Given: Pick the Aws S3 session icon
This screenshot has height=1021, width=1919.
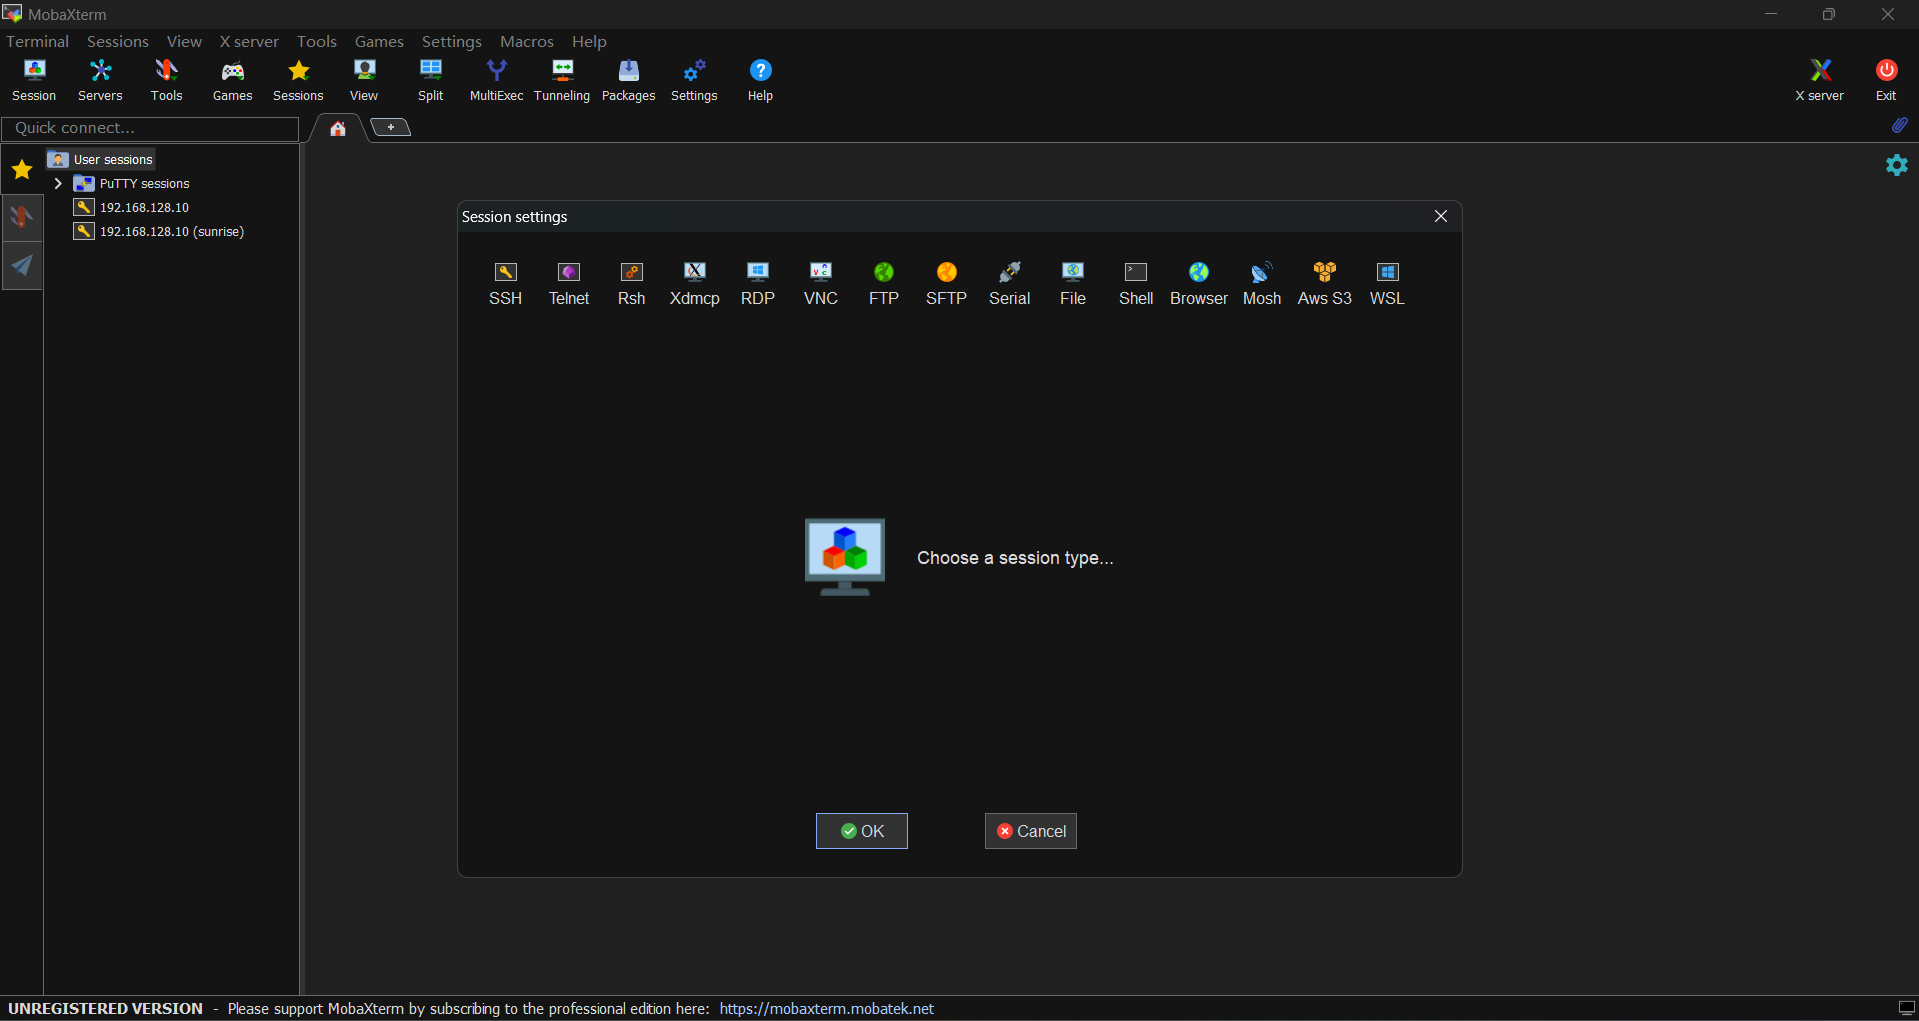Looking at the screenshot, I should pyautogui.click(x=1324, y=283).
